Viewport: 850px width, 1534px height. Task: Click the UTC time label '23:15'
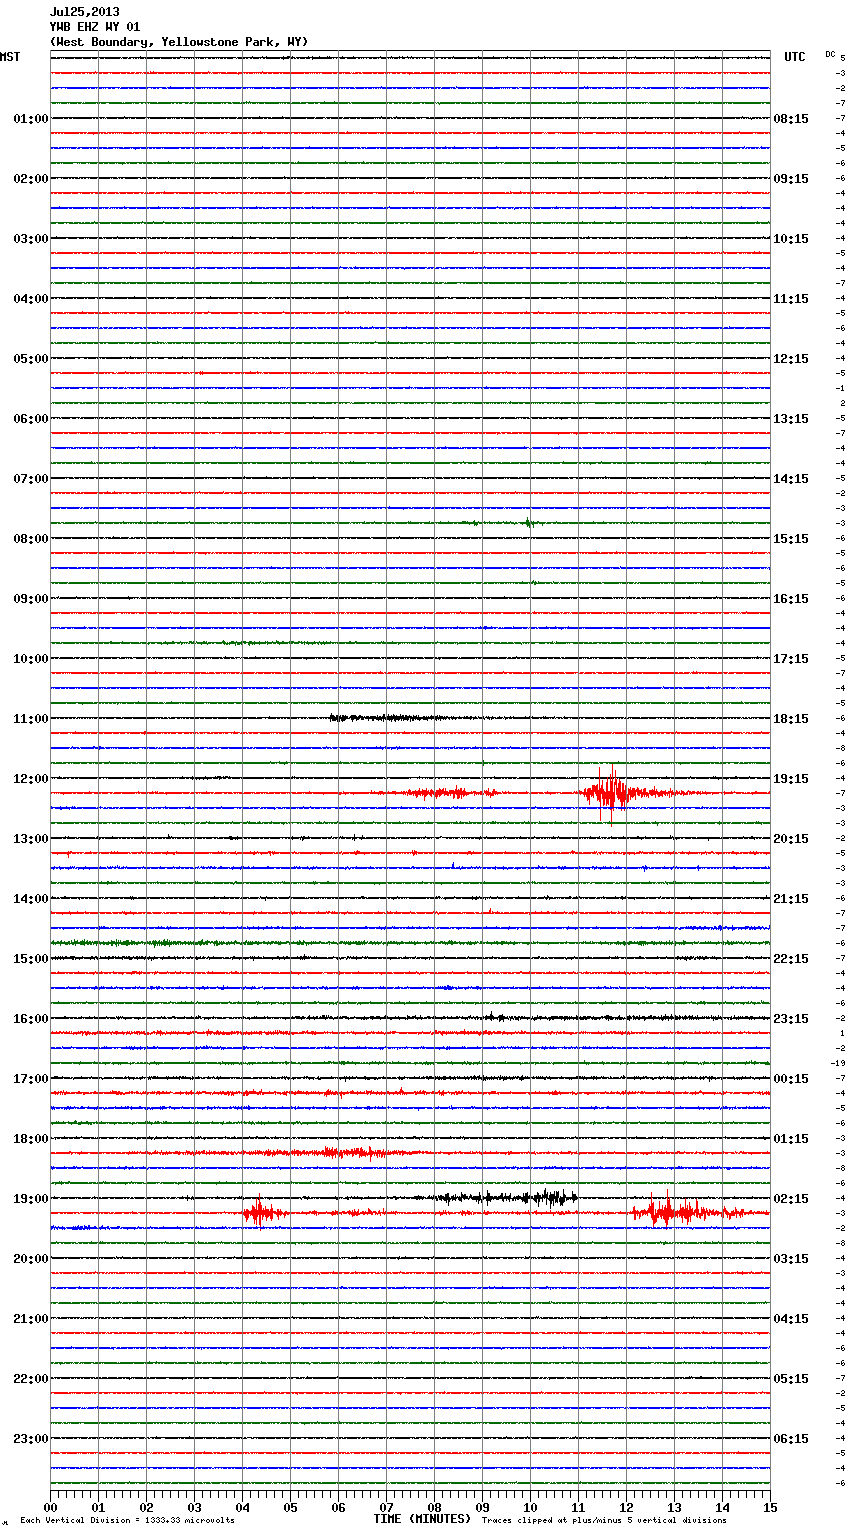pyautogui.click(x=791, y=1019)
